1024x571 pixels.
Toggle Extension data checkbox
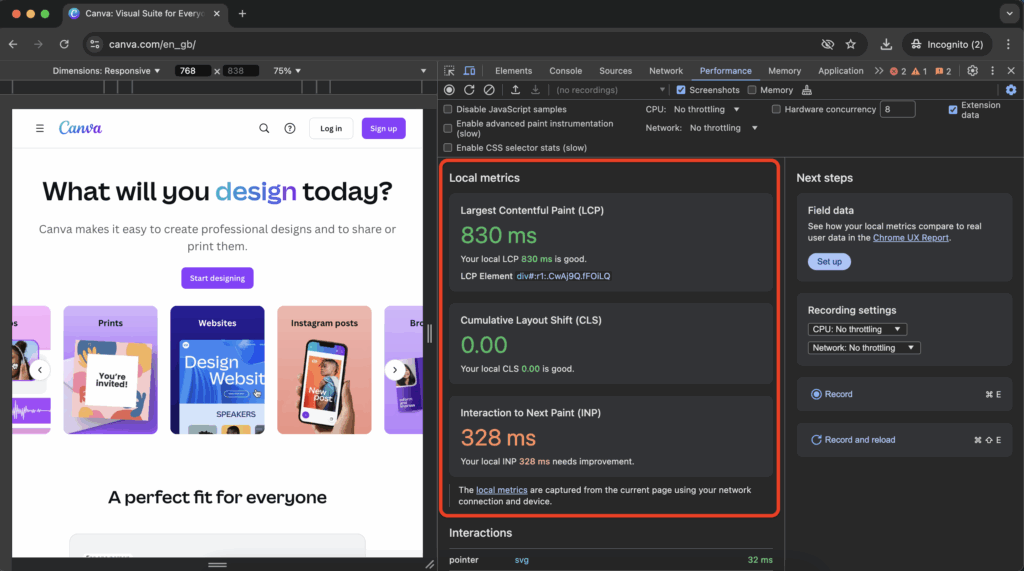point(953,110)
